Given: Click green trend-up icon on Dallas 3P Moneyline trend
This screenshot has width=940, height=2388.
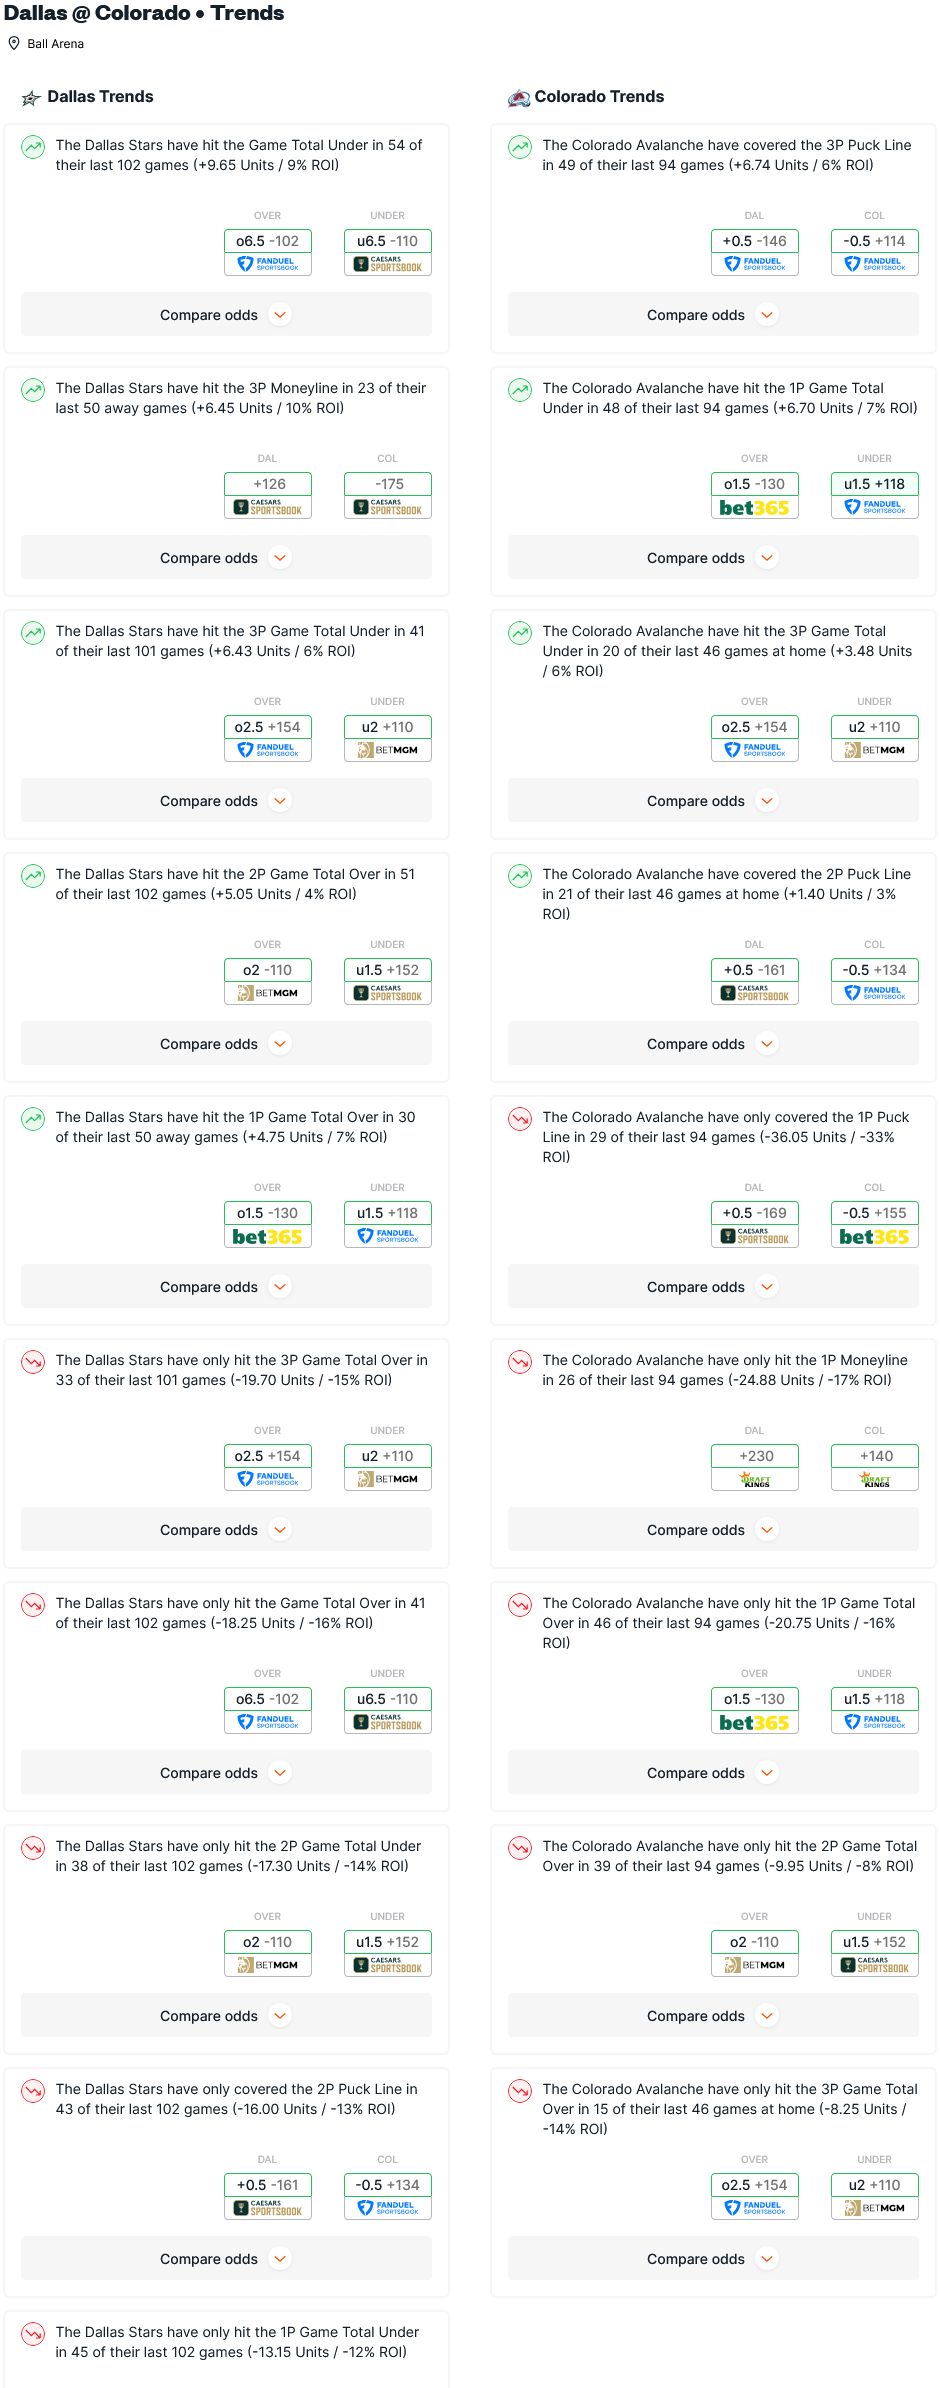Looking at the screenshot, I should (33, 390).
